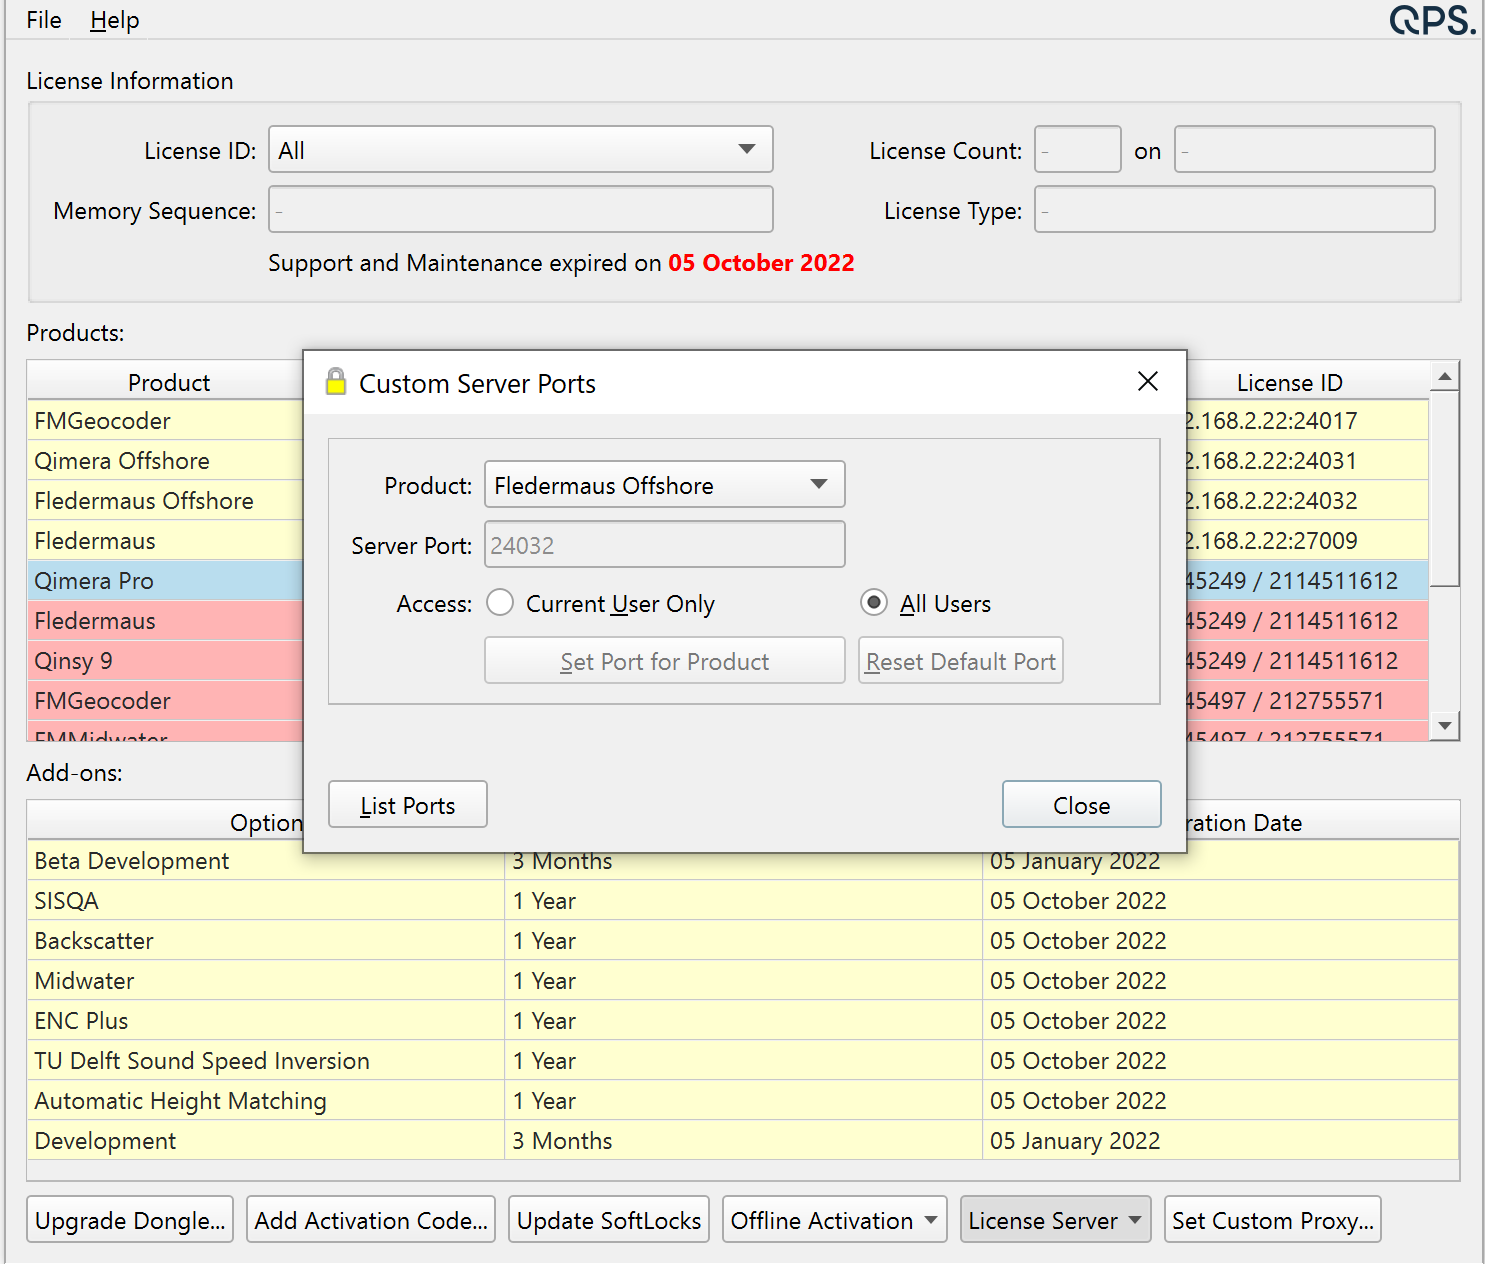Expand the License ID dropdown
The width and height of the screenshot is (1485, 1264).
coord(520,150)
